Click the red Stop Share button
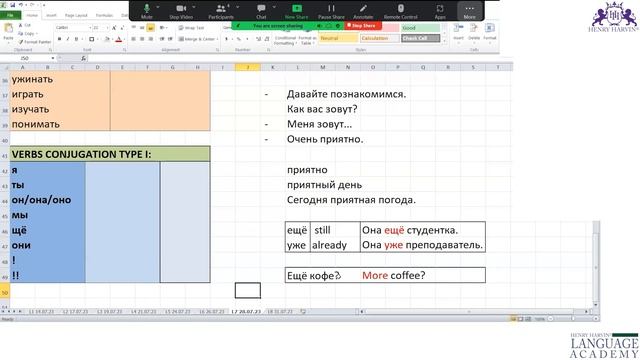The image size is (640, 360). pyautogui.click(x=362, y=26)
